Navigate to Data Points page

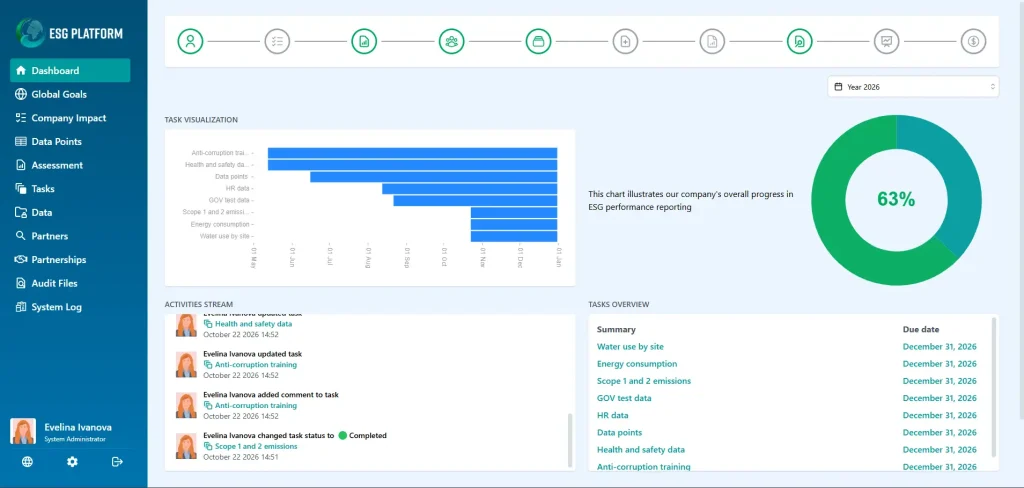pyautogui.click(x=56, y=141)
